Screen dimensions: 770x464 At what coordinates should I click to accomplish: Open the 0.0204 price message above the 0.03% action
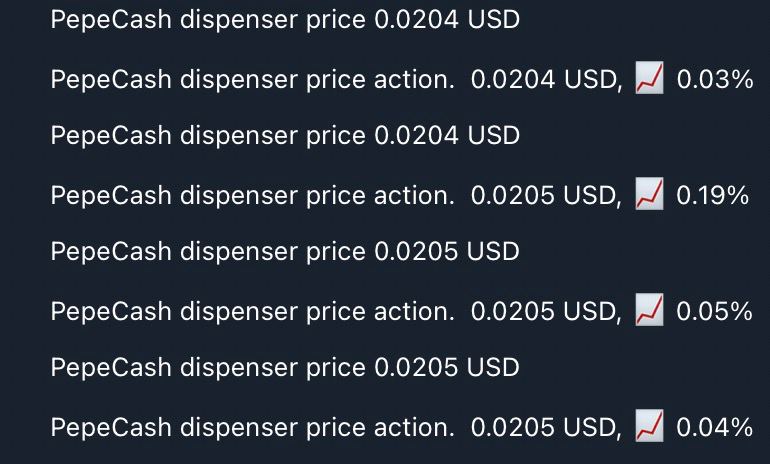point(285,20)
